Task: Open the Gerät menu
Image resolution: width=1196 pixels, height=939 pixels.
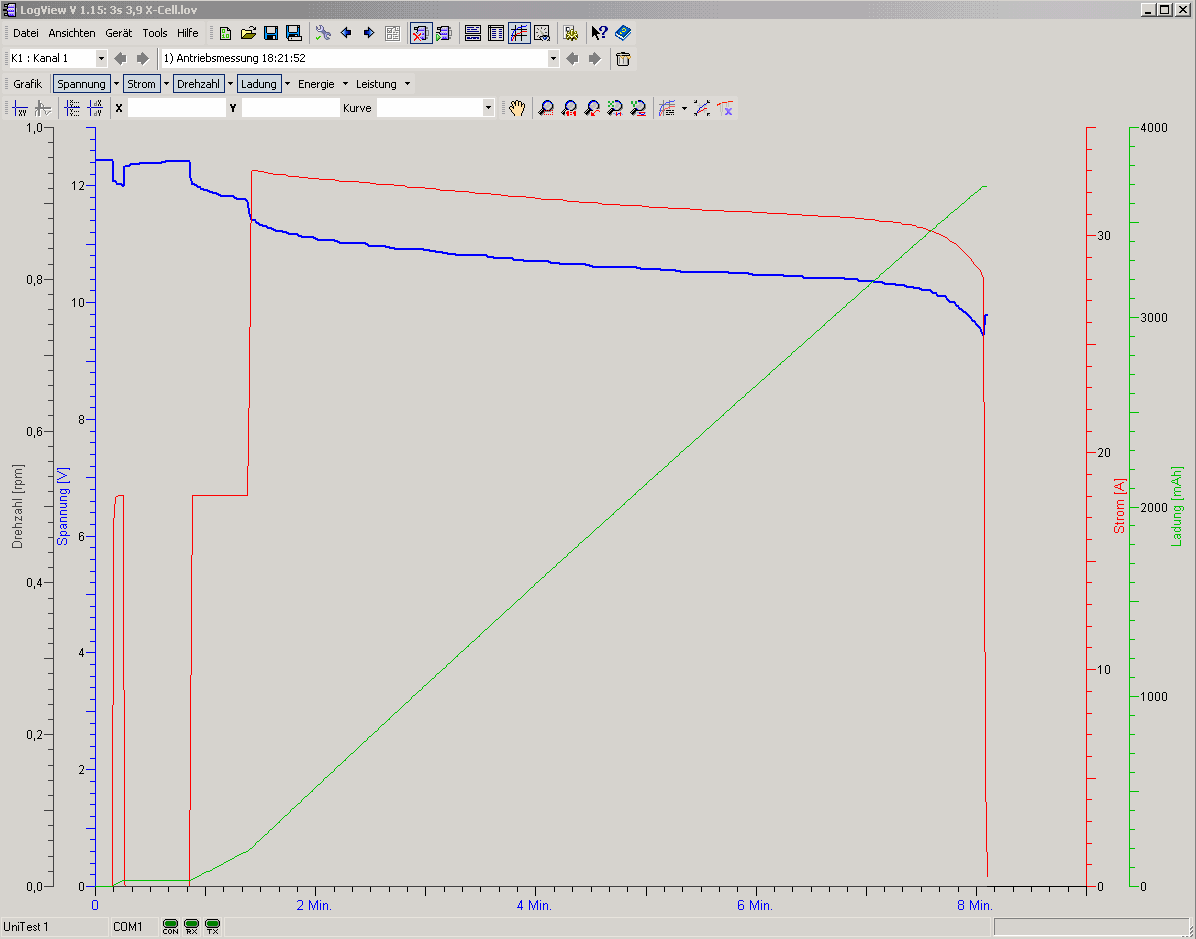Action: pyautogui.click(x=119, y=33)
